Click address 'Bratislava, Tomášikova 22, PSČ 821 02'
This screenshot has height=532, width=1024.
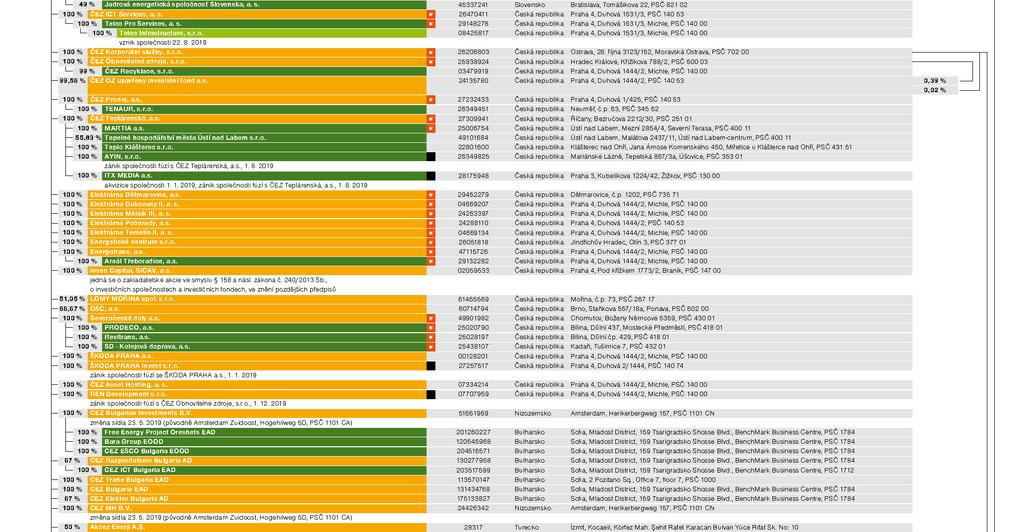coord(629,5)
